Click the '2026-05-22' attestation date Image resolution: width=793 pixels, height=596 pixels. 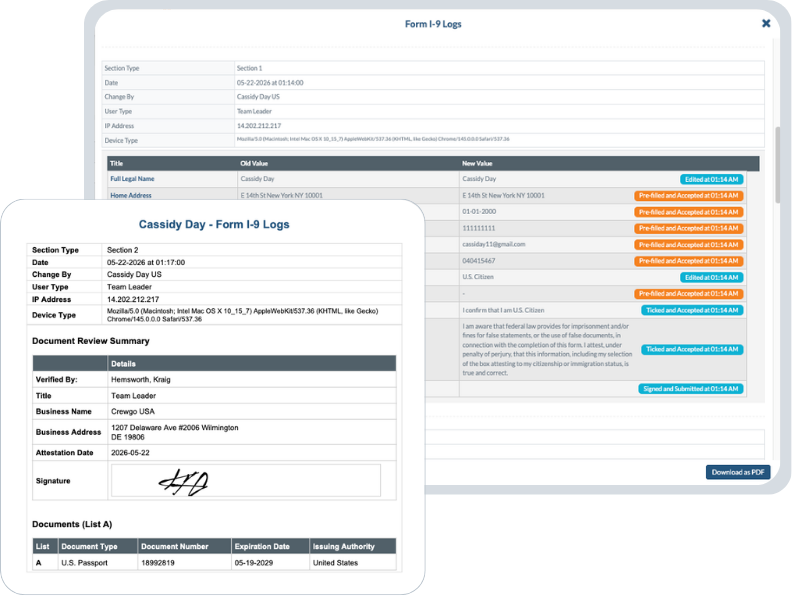coord(130,453)
